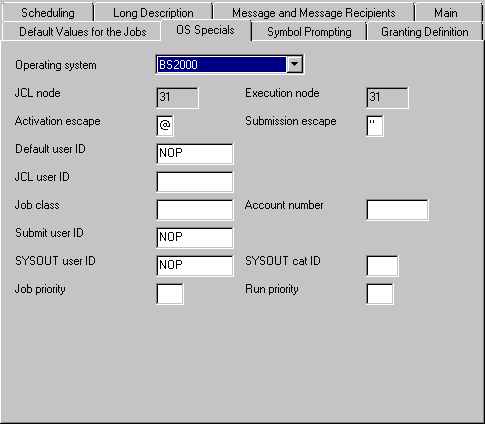This screenshot has height=424, width=485.
Task: Click the SYSOUT cat ID field
Action: click(382, 266)
